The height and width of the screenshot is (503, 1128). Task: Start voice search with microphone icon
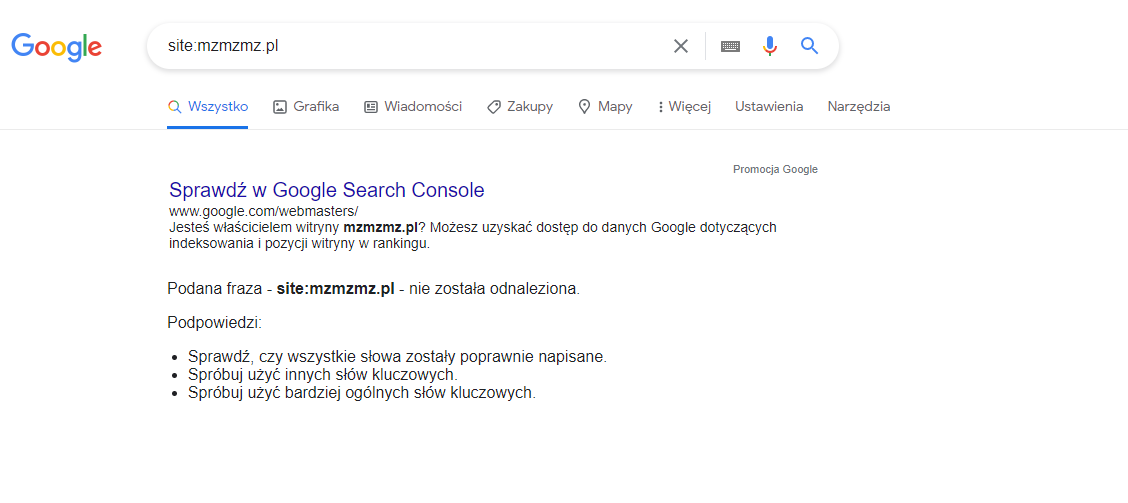(x=770, y=46)
